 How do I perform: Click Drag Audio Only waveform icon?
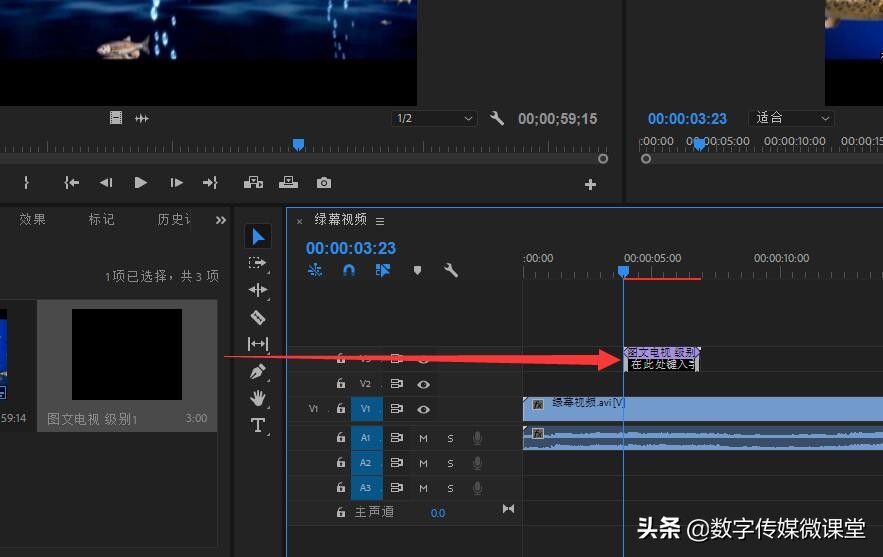tap(142, 118)
